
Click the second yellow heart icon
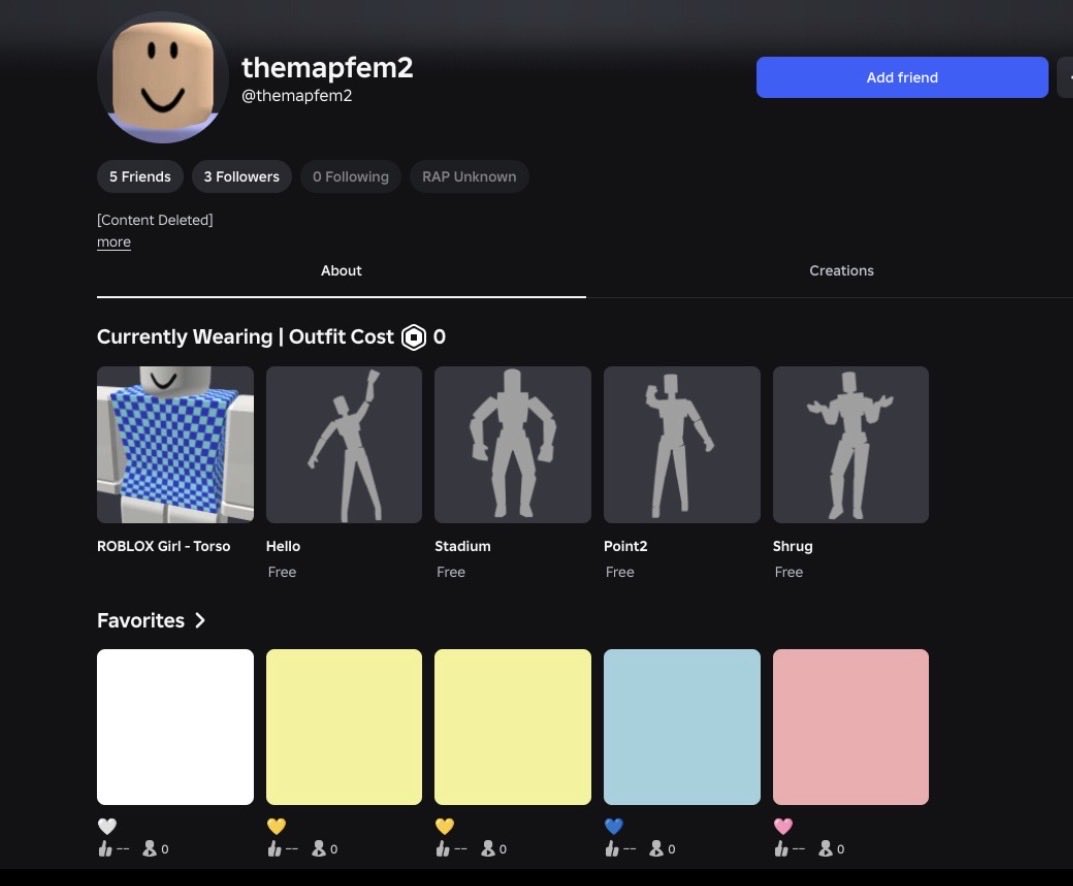pos(445,826)
